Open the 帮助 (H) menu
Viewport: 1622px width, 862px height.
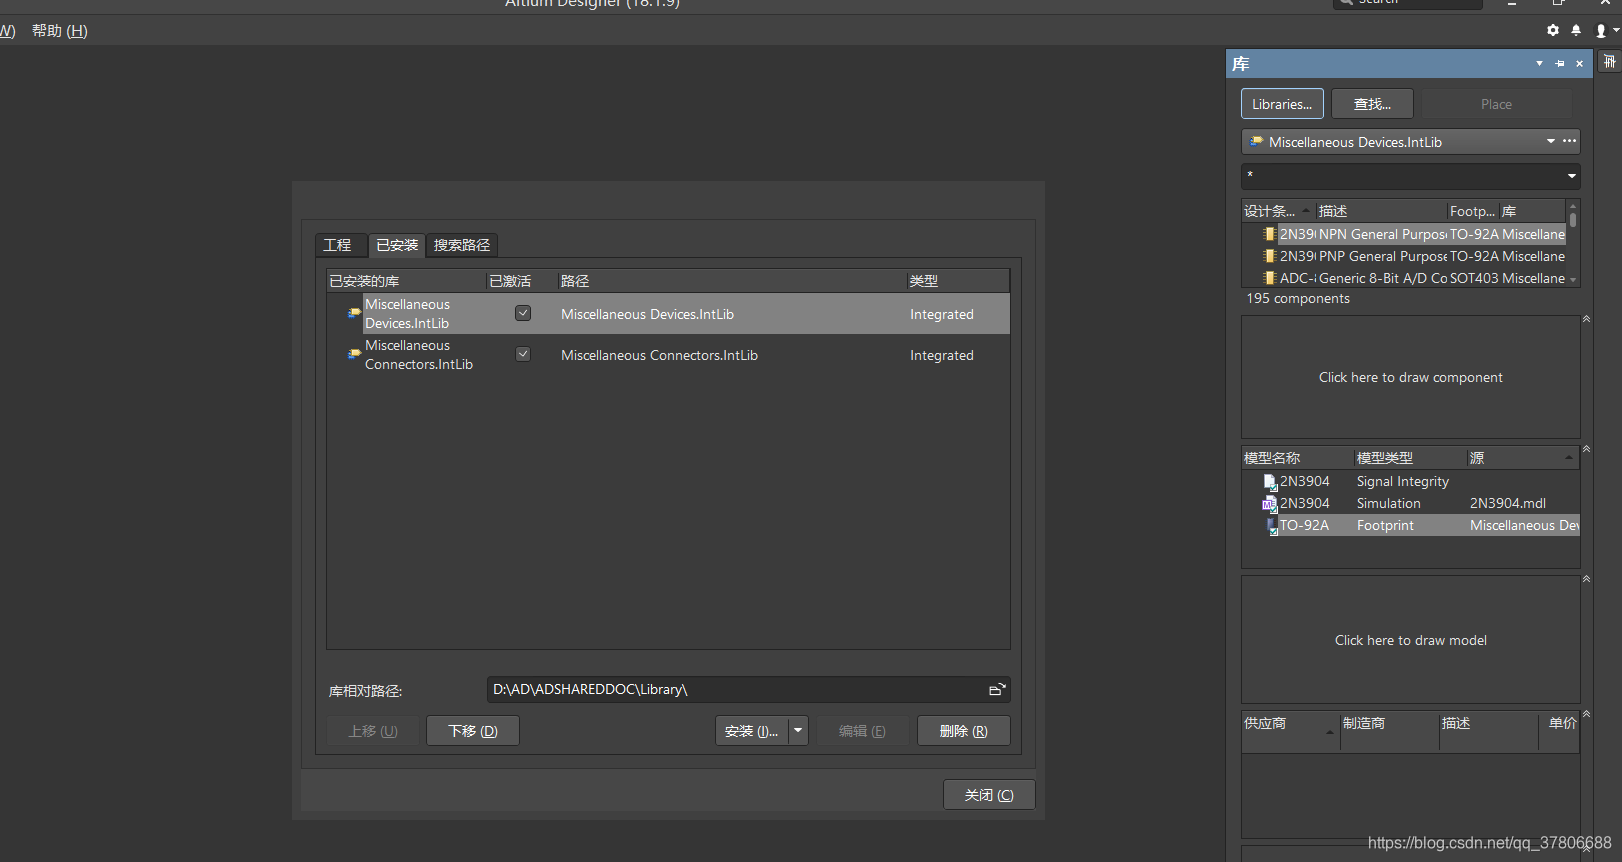[x=60, y=31]
